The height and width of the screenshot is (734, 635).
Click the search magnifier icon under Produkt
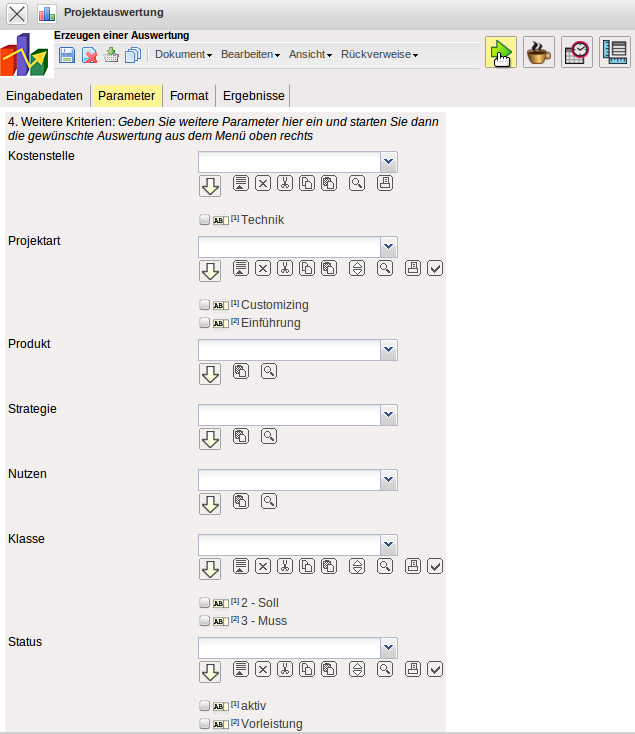pos(268,371)
